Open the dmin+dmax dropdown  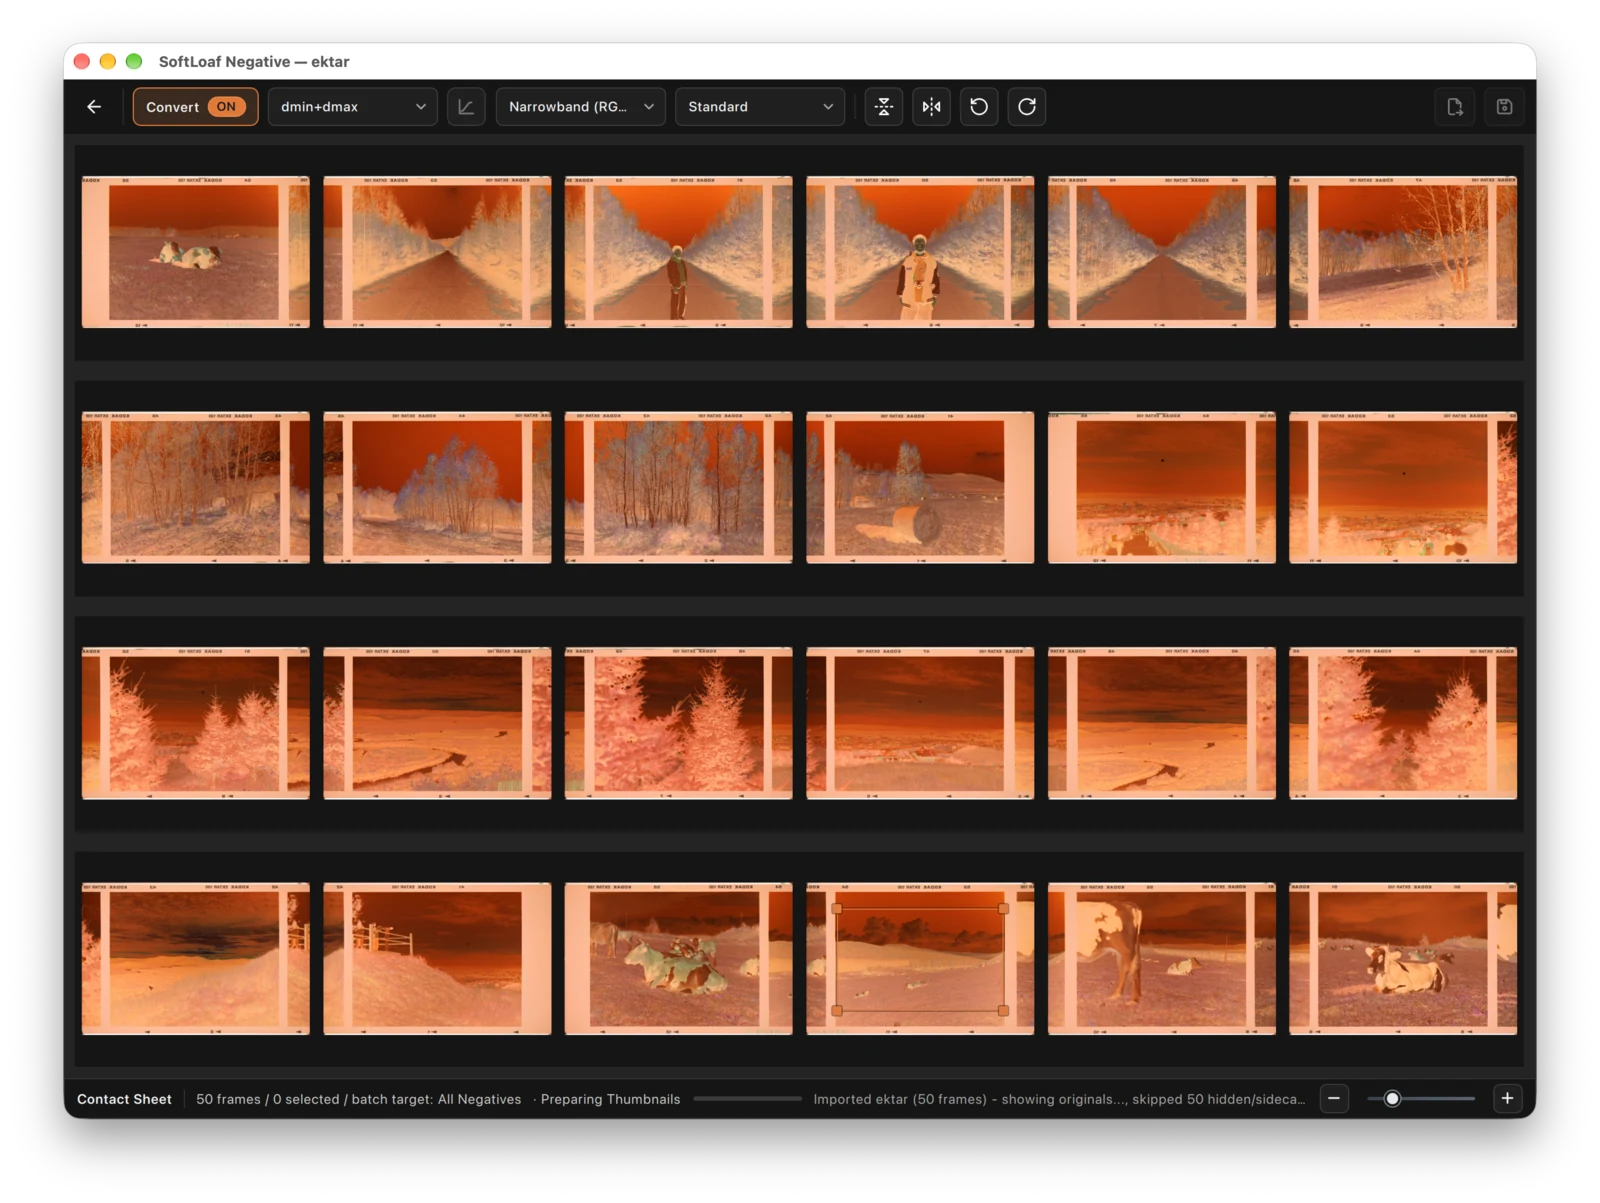point(352,107)
